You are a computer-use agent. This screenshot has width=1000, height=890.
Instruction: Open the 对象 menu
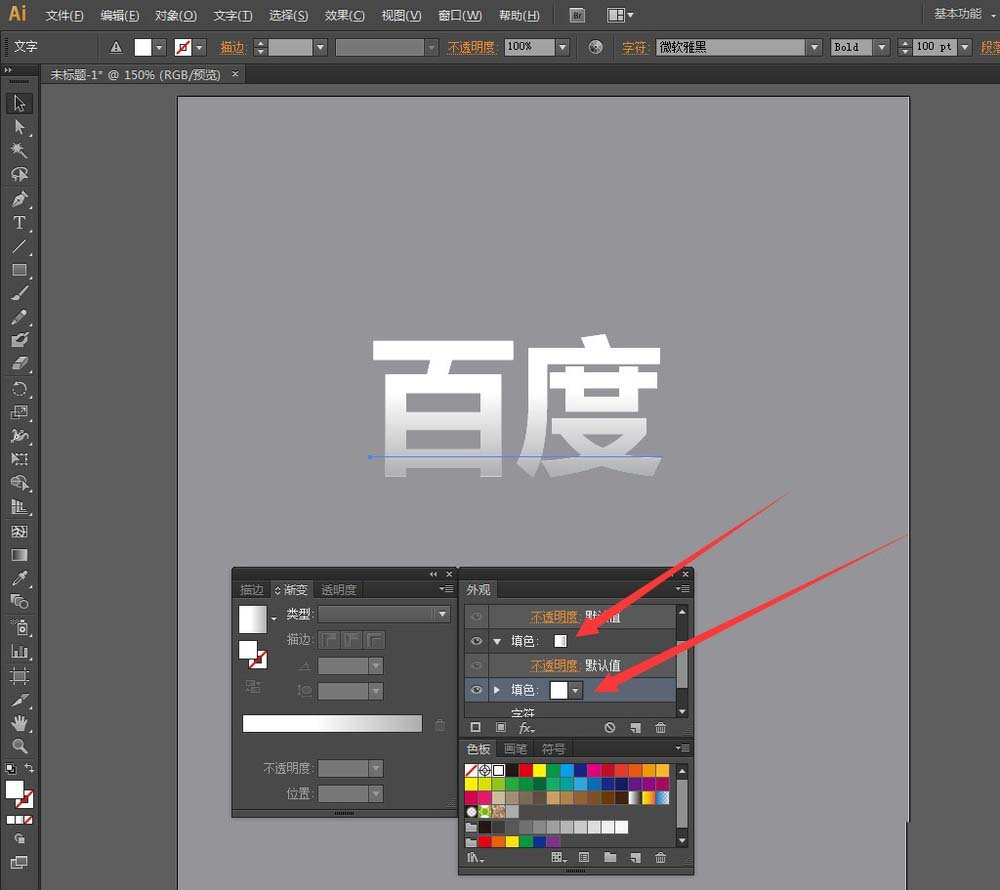(x=175, y=15)
